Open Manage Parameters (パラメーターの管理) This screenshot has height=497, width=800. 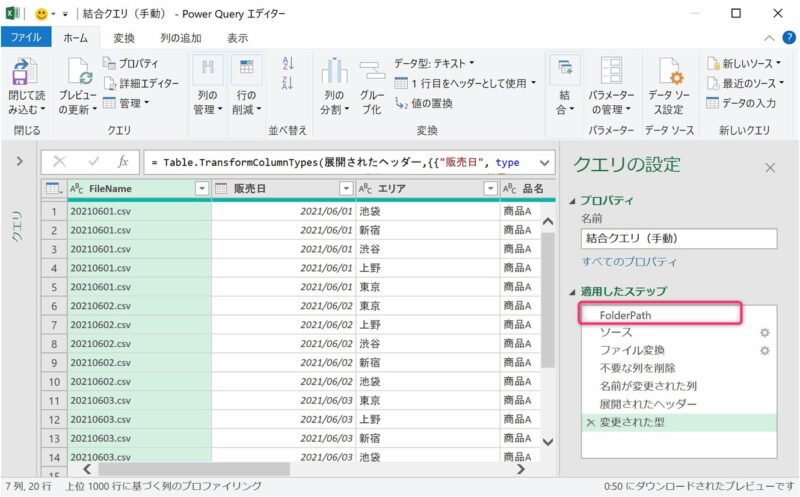(x=611, y=86)
